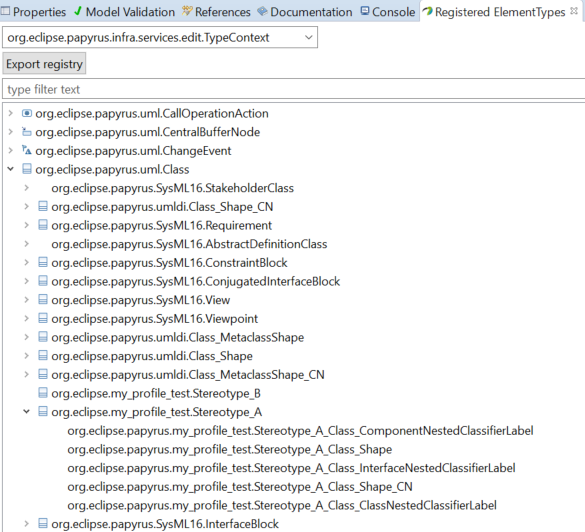
Task: Expand the CallOperationAction node
Action: 10,113
